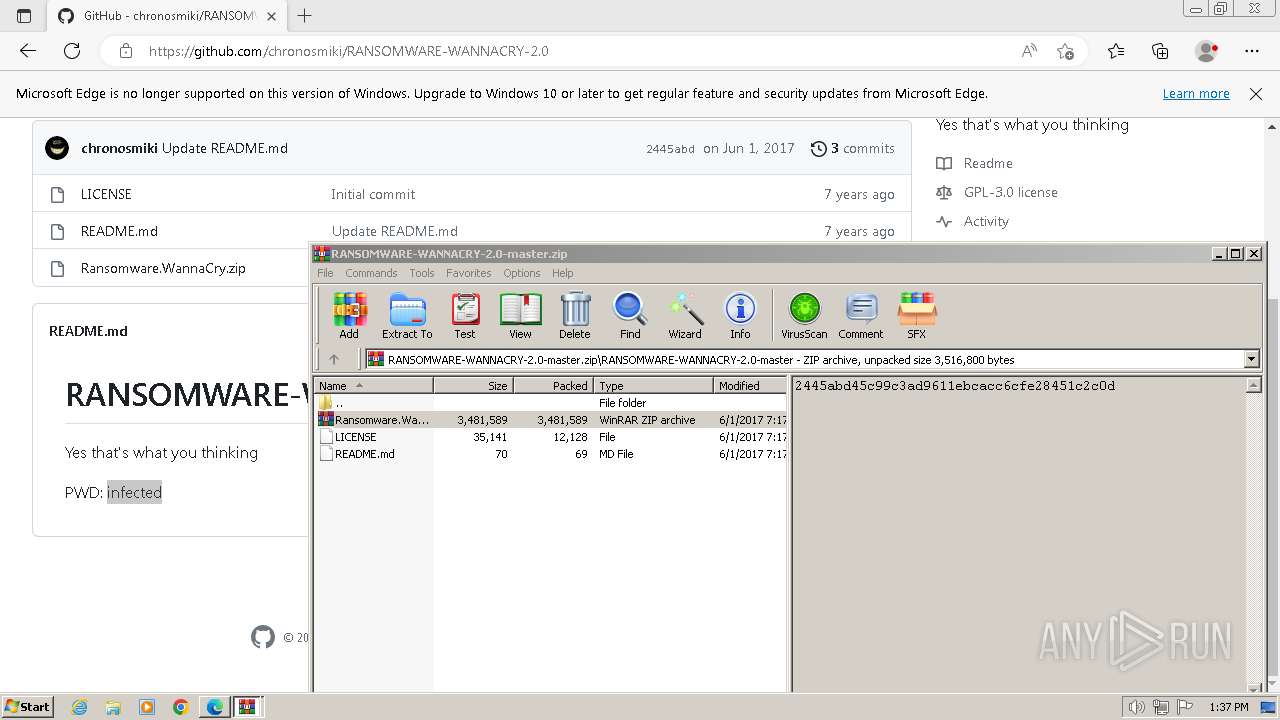Click the Learn more link

(x=1196, y=94)
